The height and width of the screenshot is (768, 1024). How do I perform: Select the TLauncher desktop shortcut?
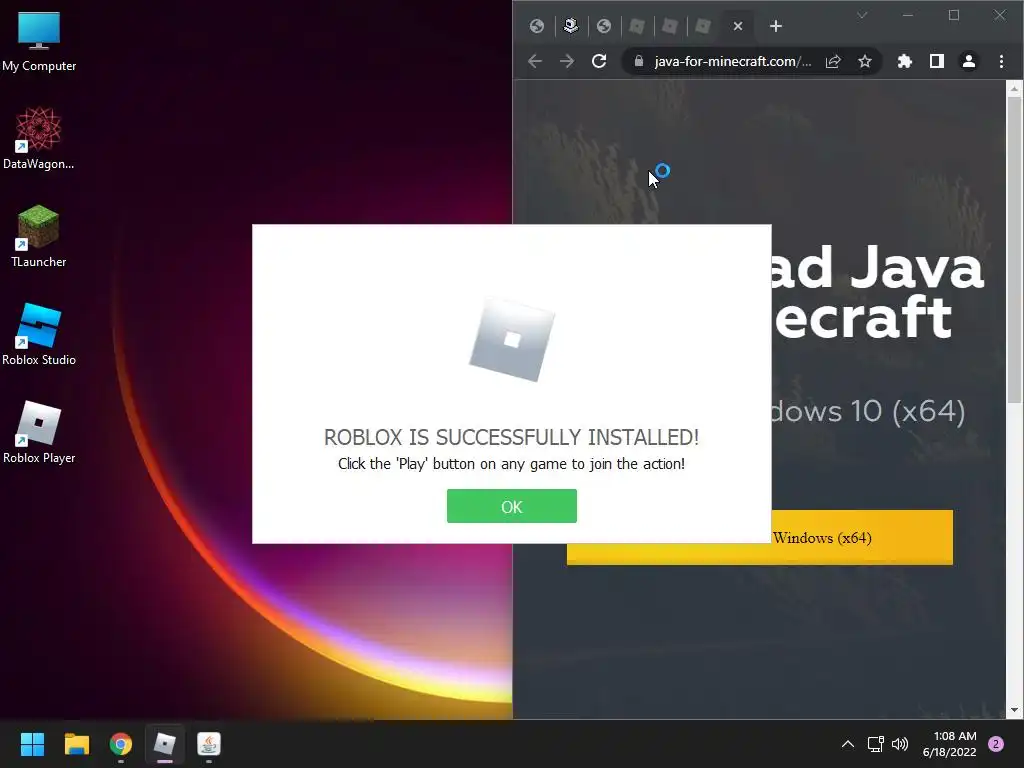(x=39, y=236)
